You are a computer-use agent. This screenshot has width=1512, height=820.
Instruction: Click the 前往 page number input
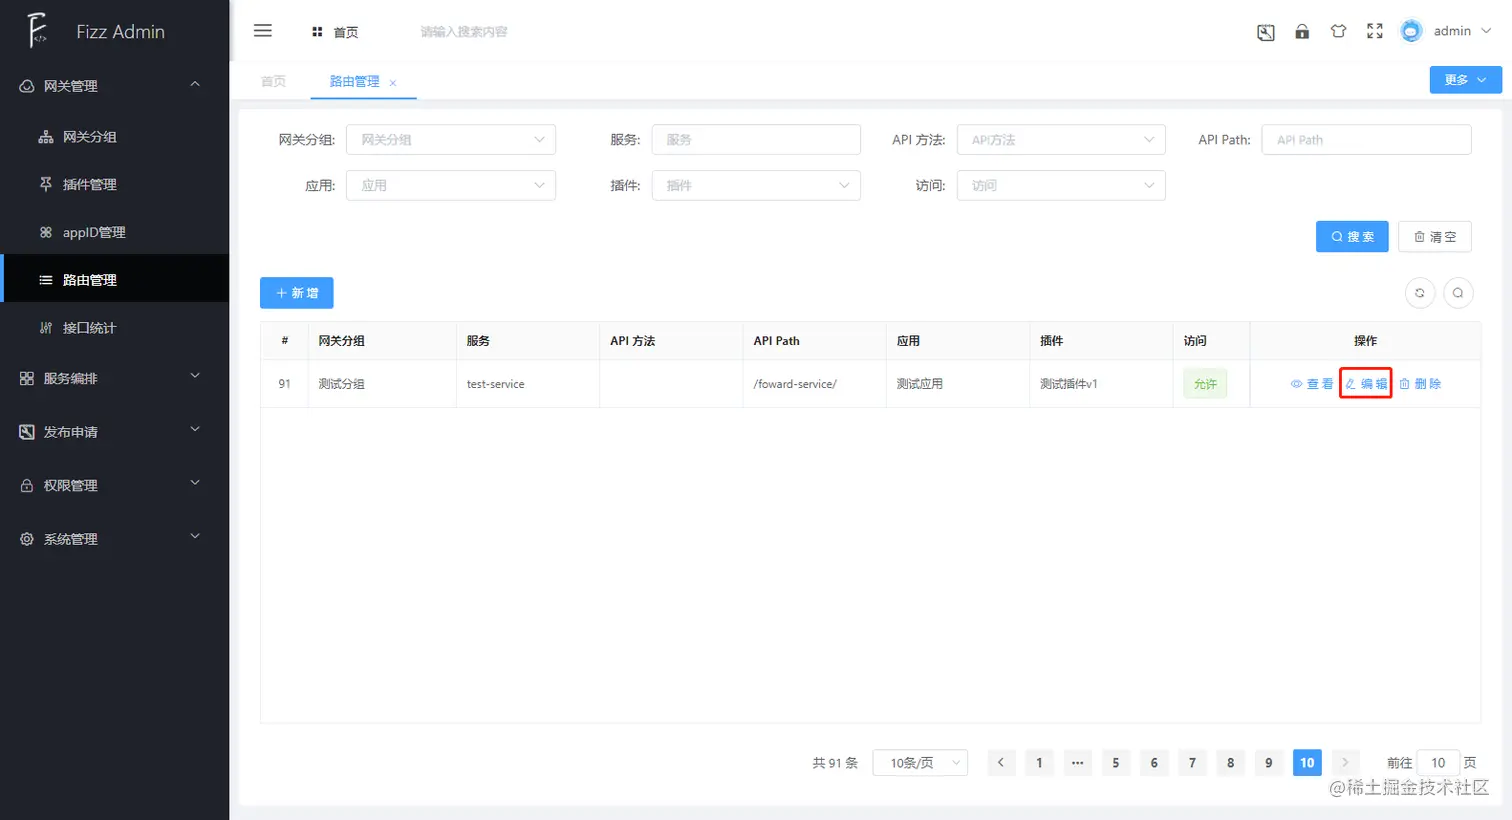1438,763
